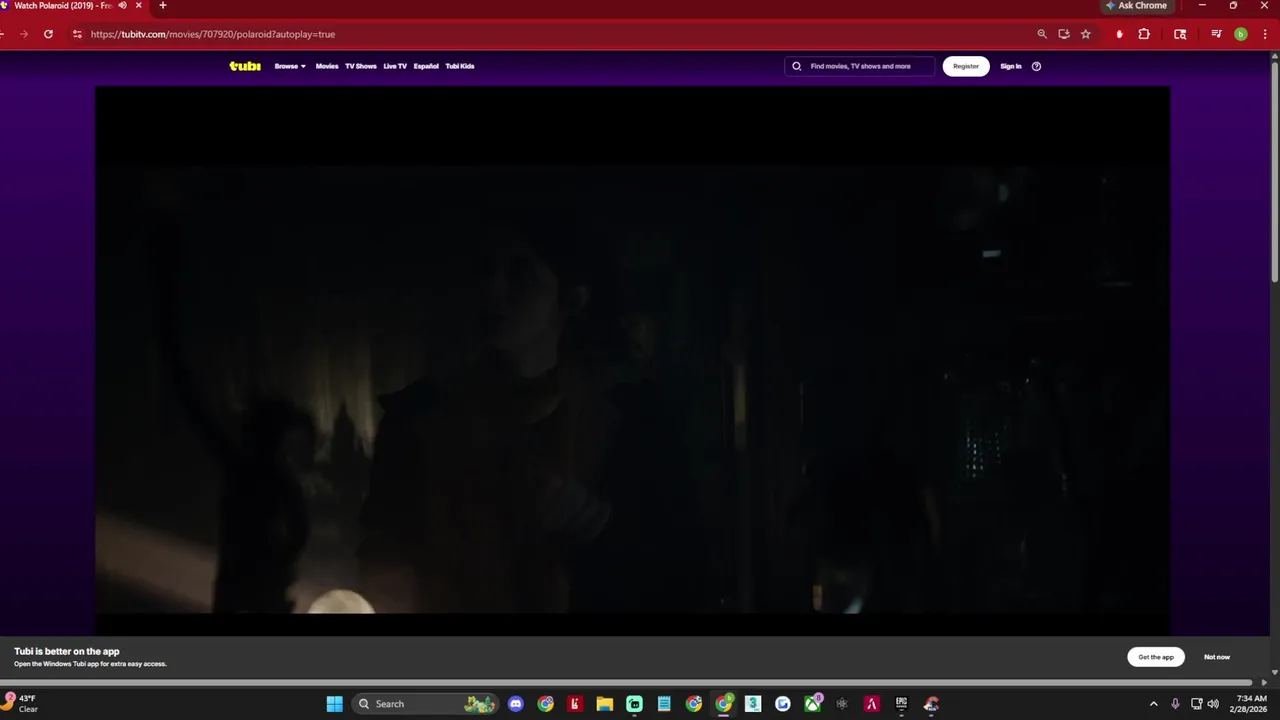This screenshot has width=1280, height=720.
Task: Switch to the Español section
Action: tap(426, 66)
